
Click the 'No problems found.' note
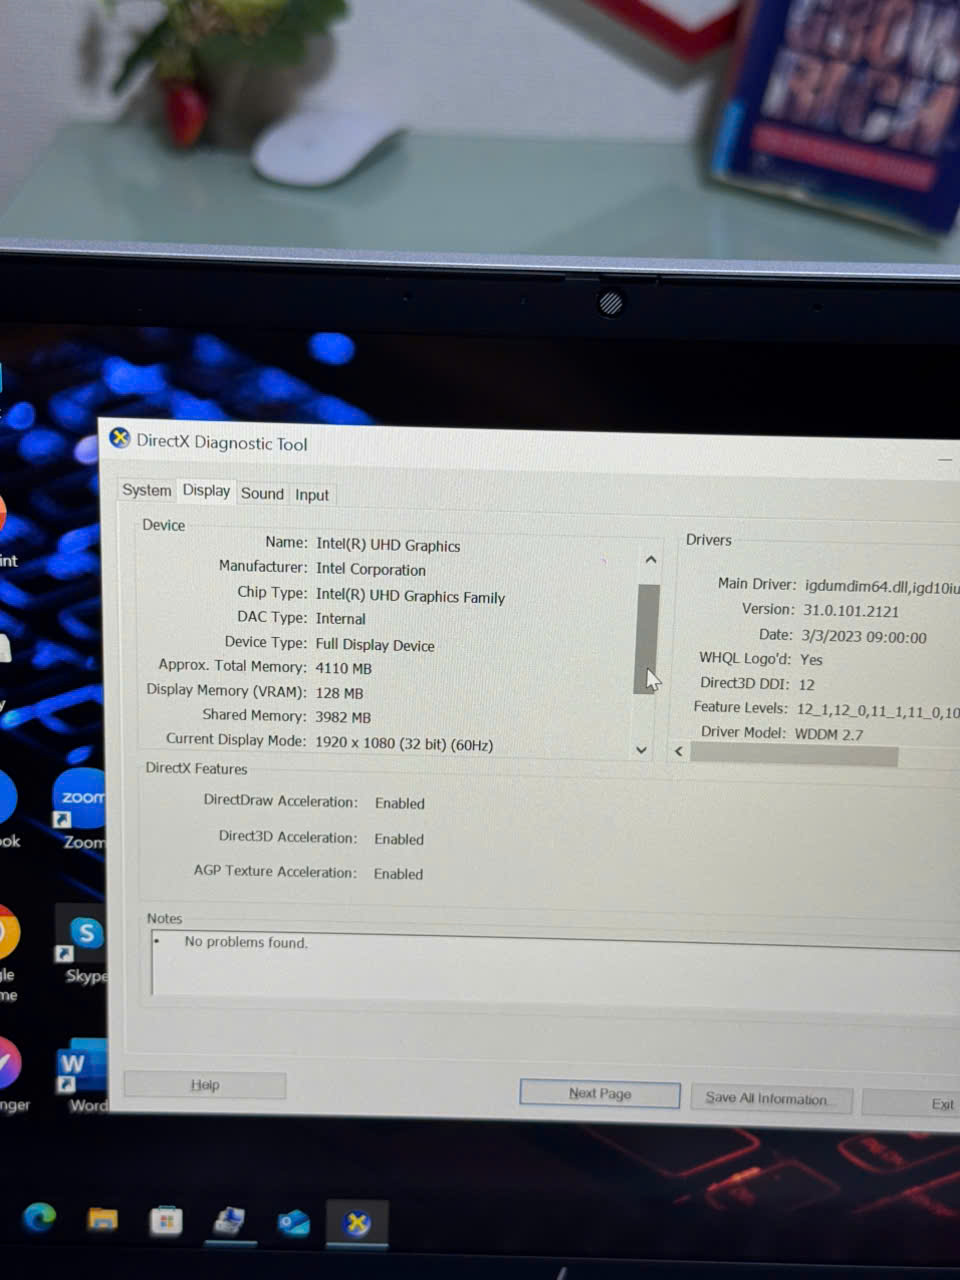246,942
